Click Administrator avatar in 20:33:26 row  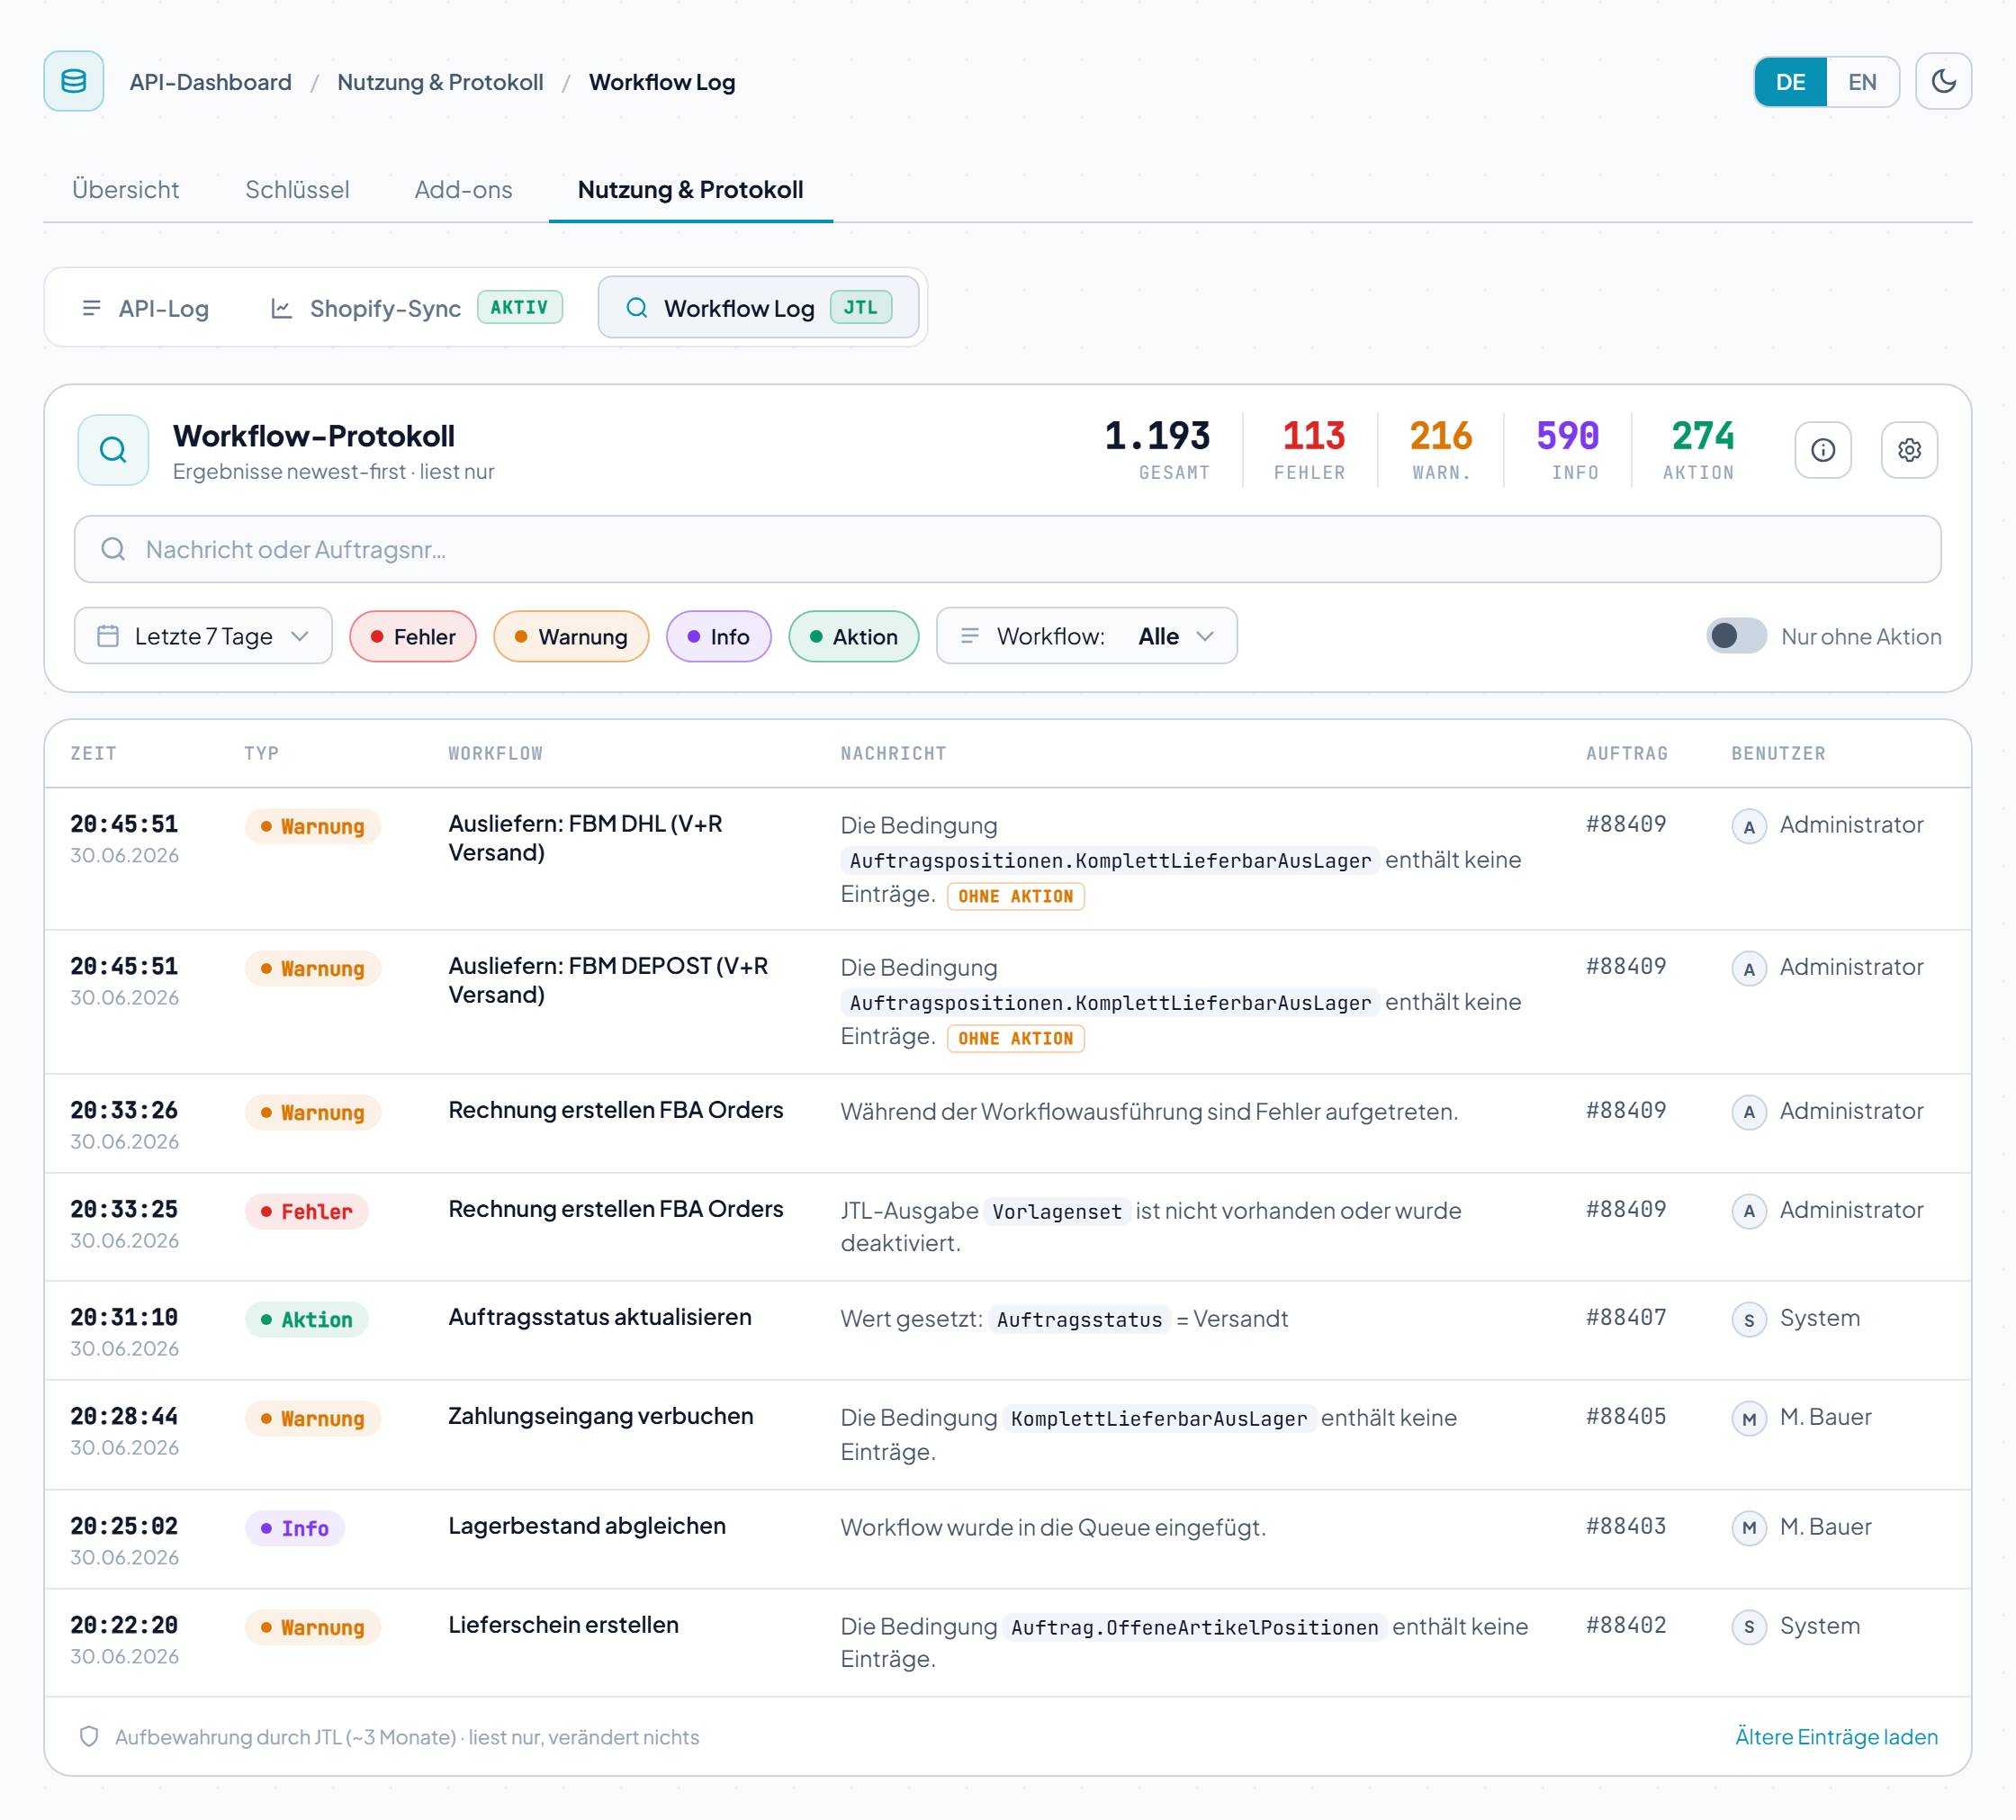(x=1749, y=1112)
